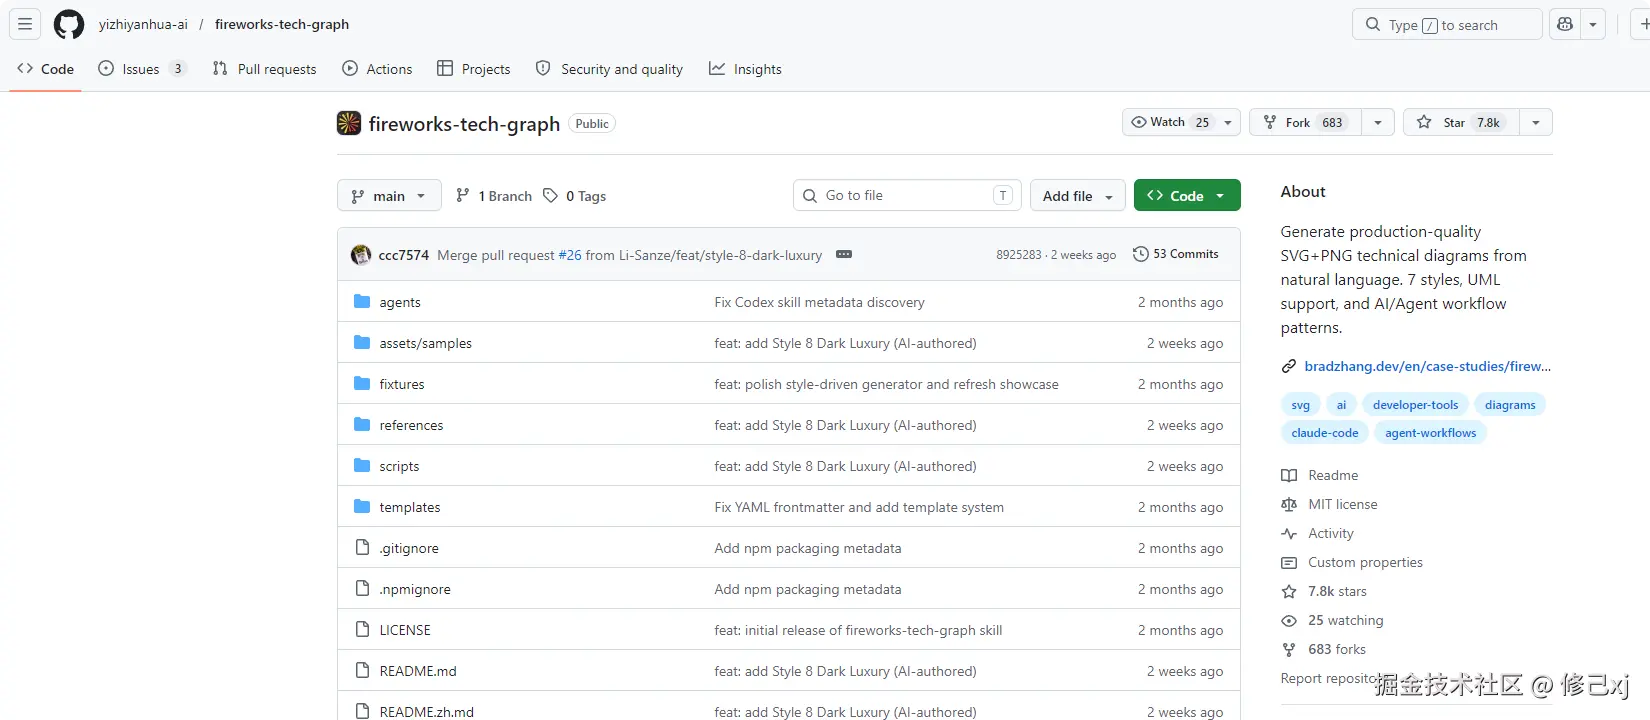
Task: Click the Readme book icon
Action: tap(1289, 476)
